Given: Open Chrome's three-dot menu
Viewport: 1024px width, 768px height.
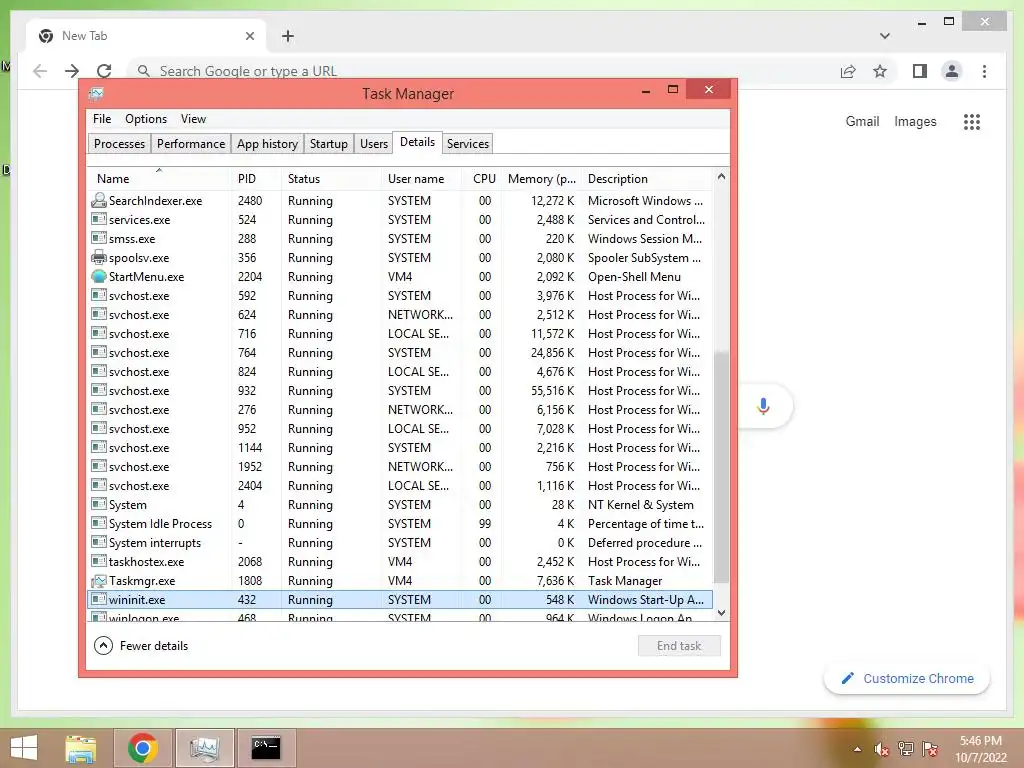Looking at the screenshot, I should click(x=984, y=71).
